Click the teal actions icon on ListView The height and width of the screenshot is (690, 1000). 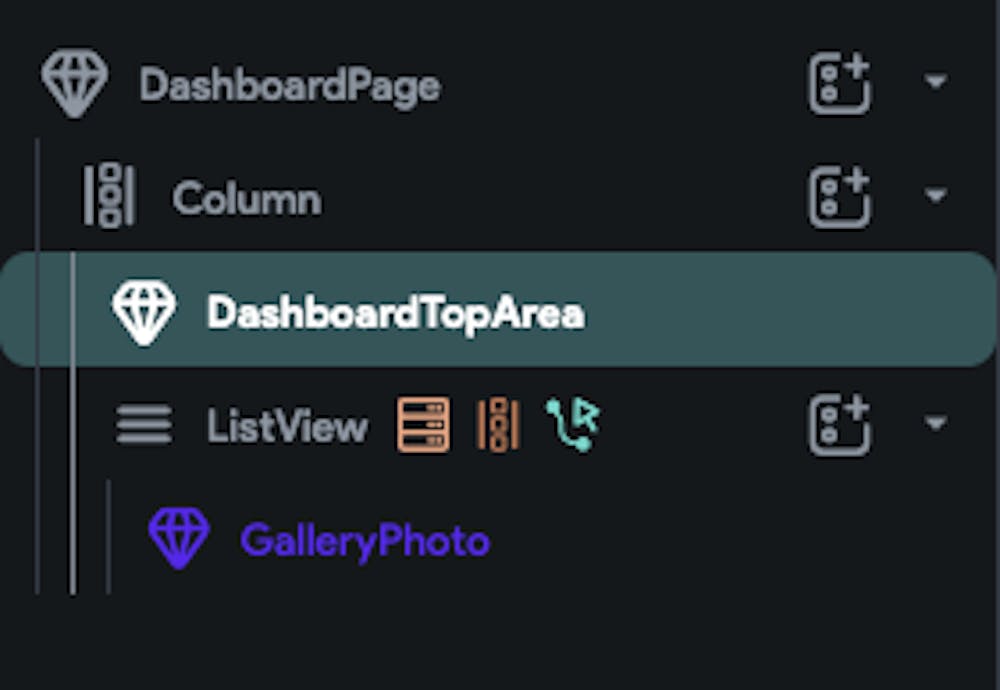pos(573,424)
